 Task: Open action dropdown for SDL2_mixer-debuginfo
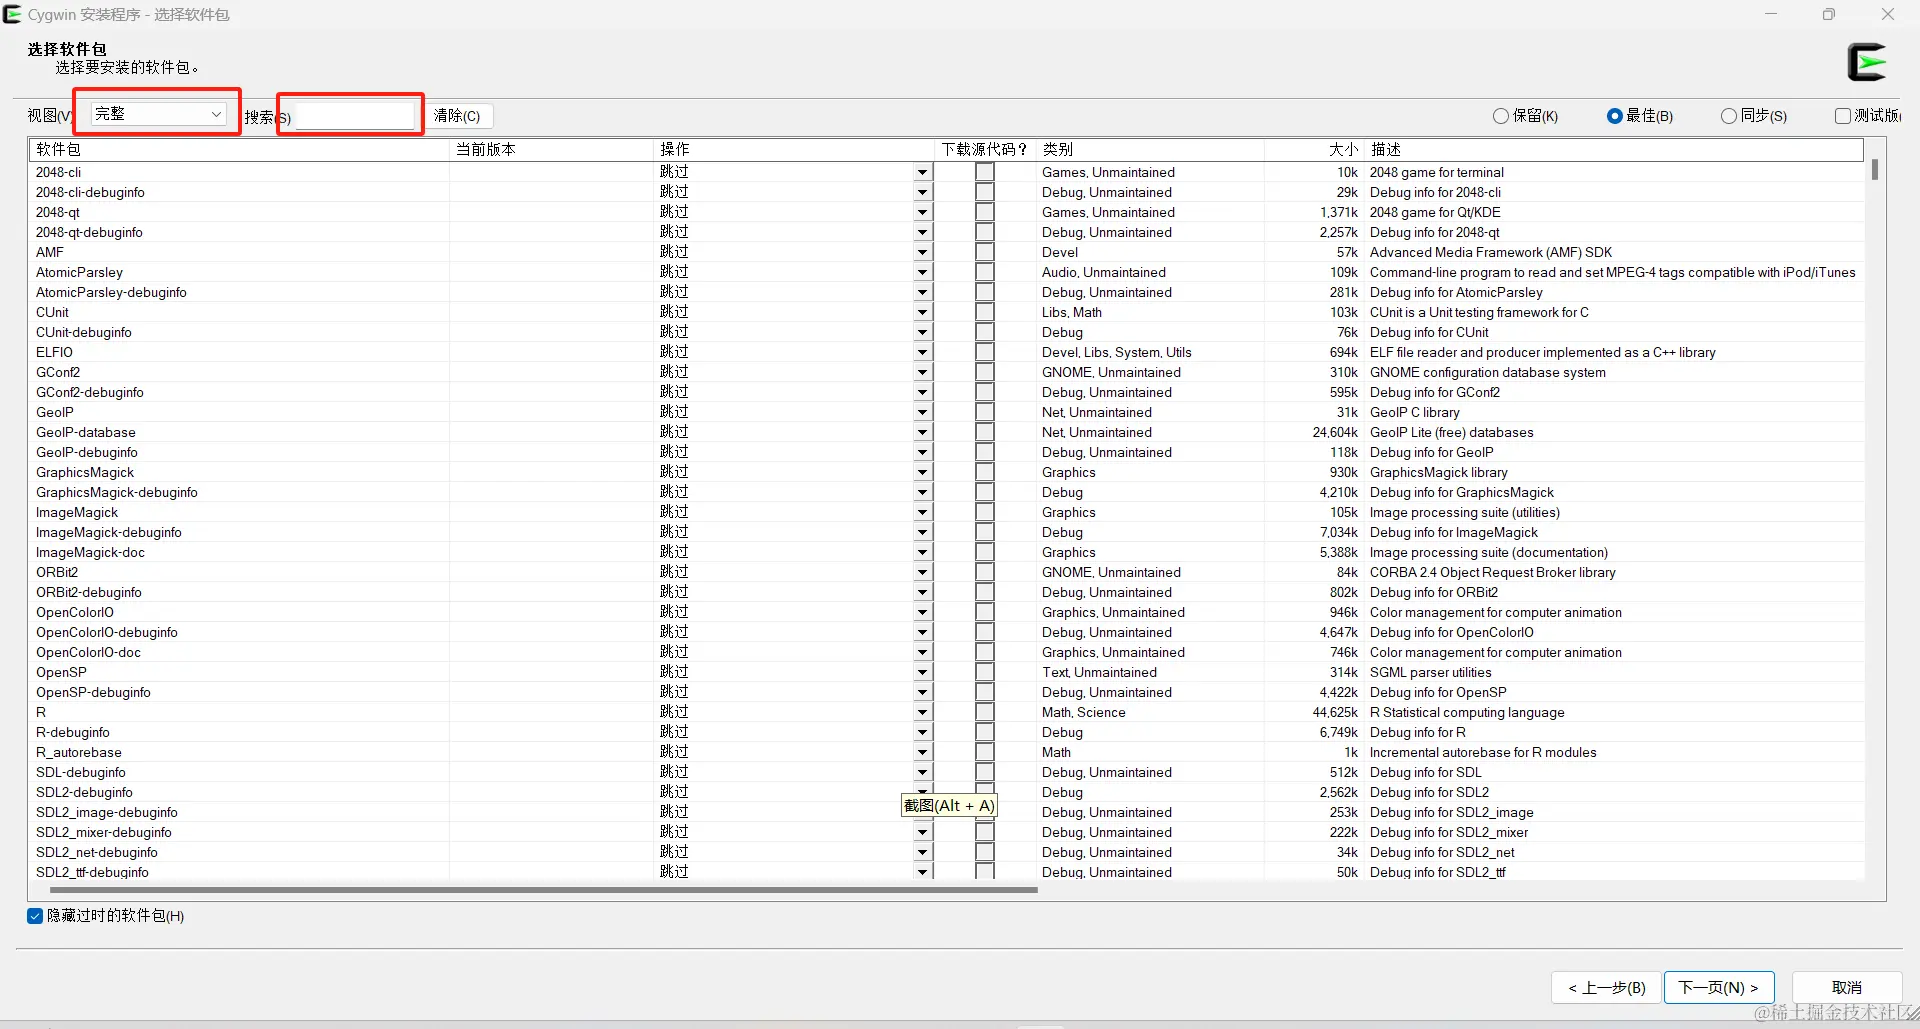(922, 833)
